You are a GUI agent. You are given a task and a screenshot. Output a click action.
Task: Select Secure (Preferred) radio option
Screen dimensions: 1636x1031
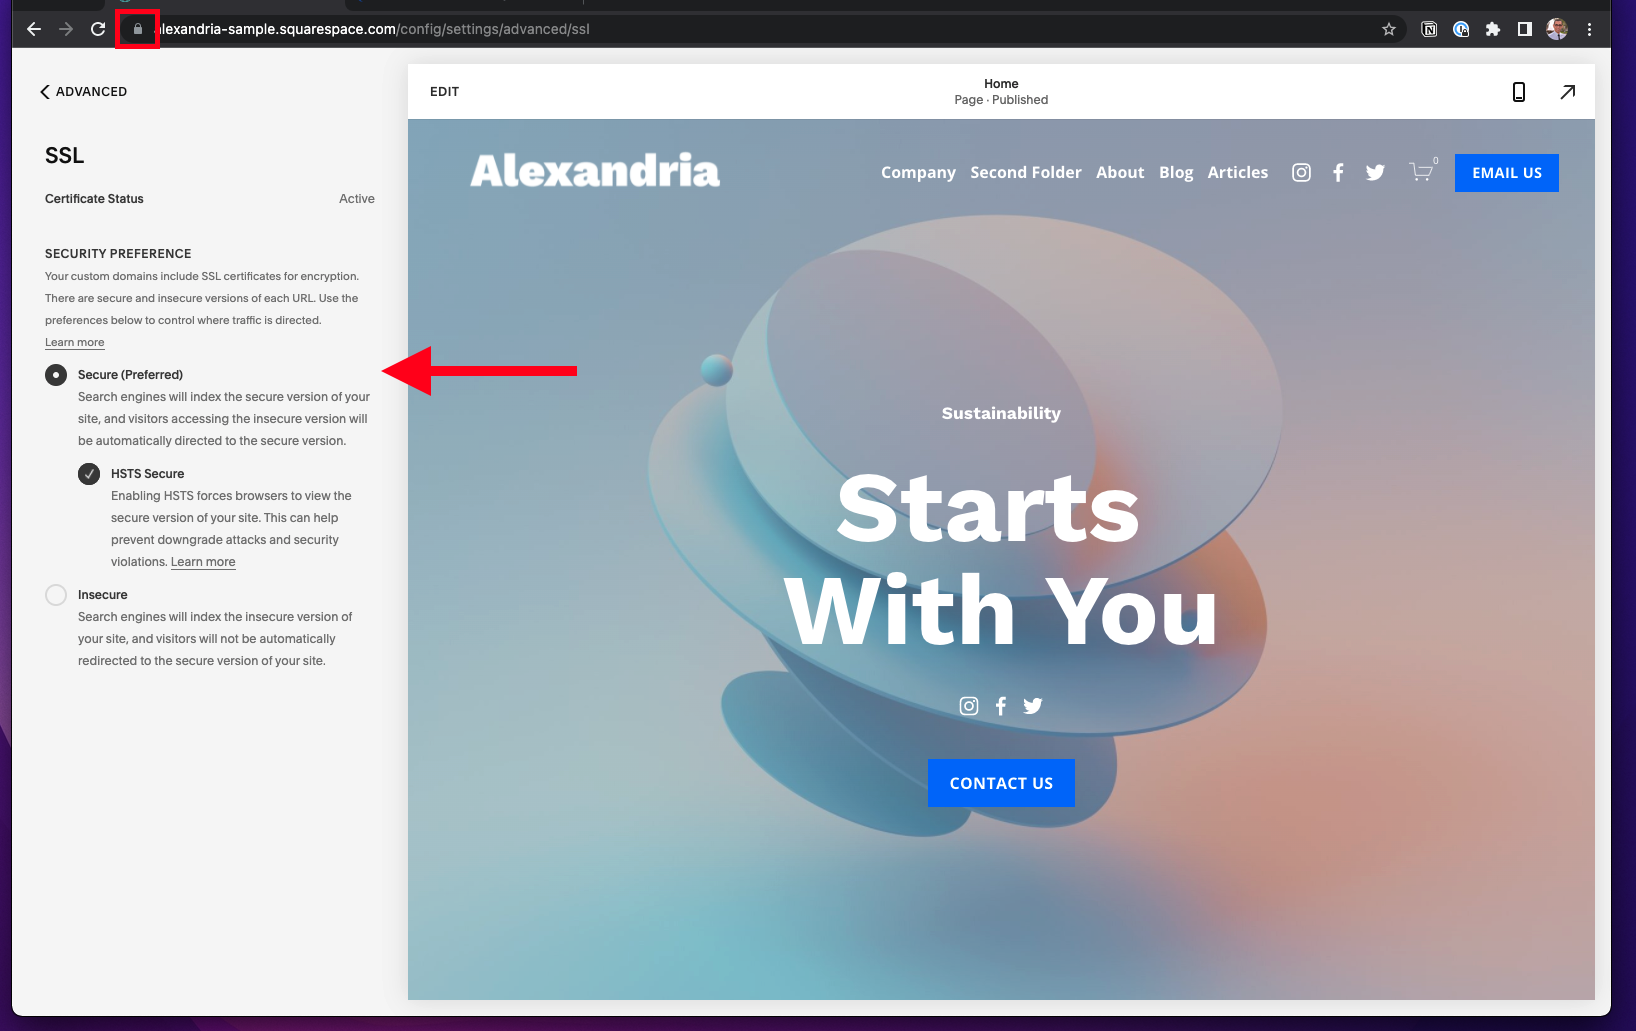56,375
